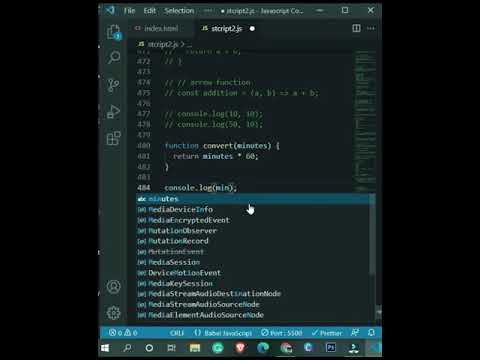Viewport: 480px width, 360px height.
Task: Select the MediaDeviceInfo suggestion
Action: click(253, 210)
